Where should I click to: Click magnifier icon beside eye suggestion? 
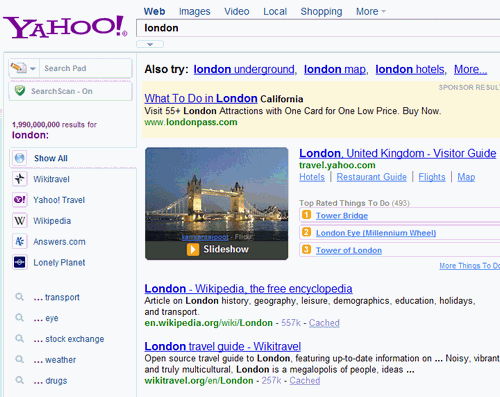(20, 318)
